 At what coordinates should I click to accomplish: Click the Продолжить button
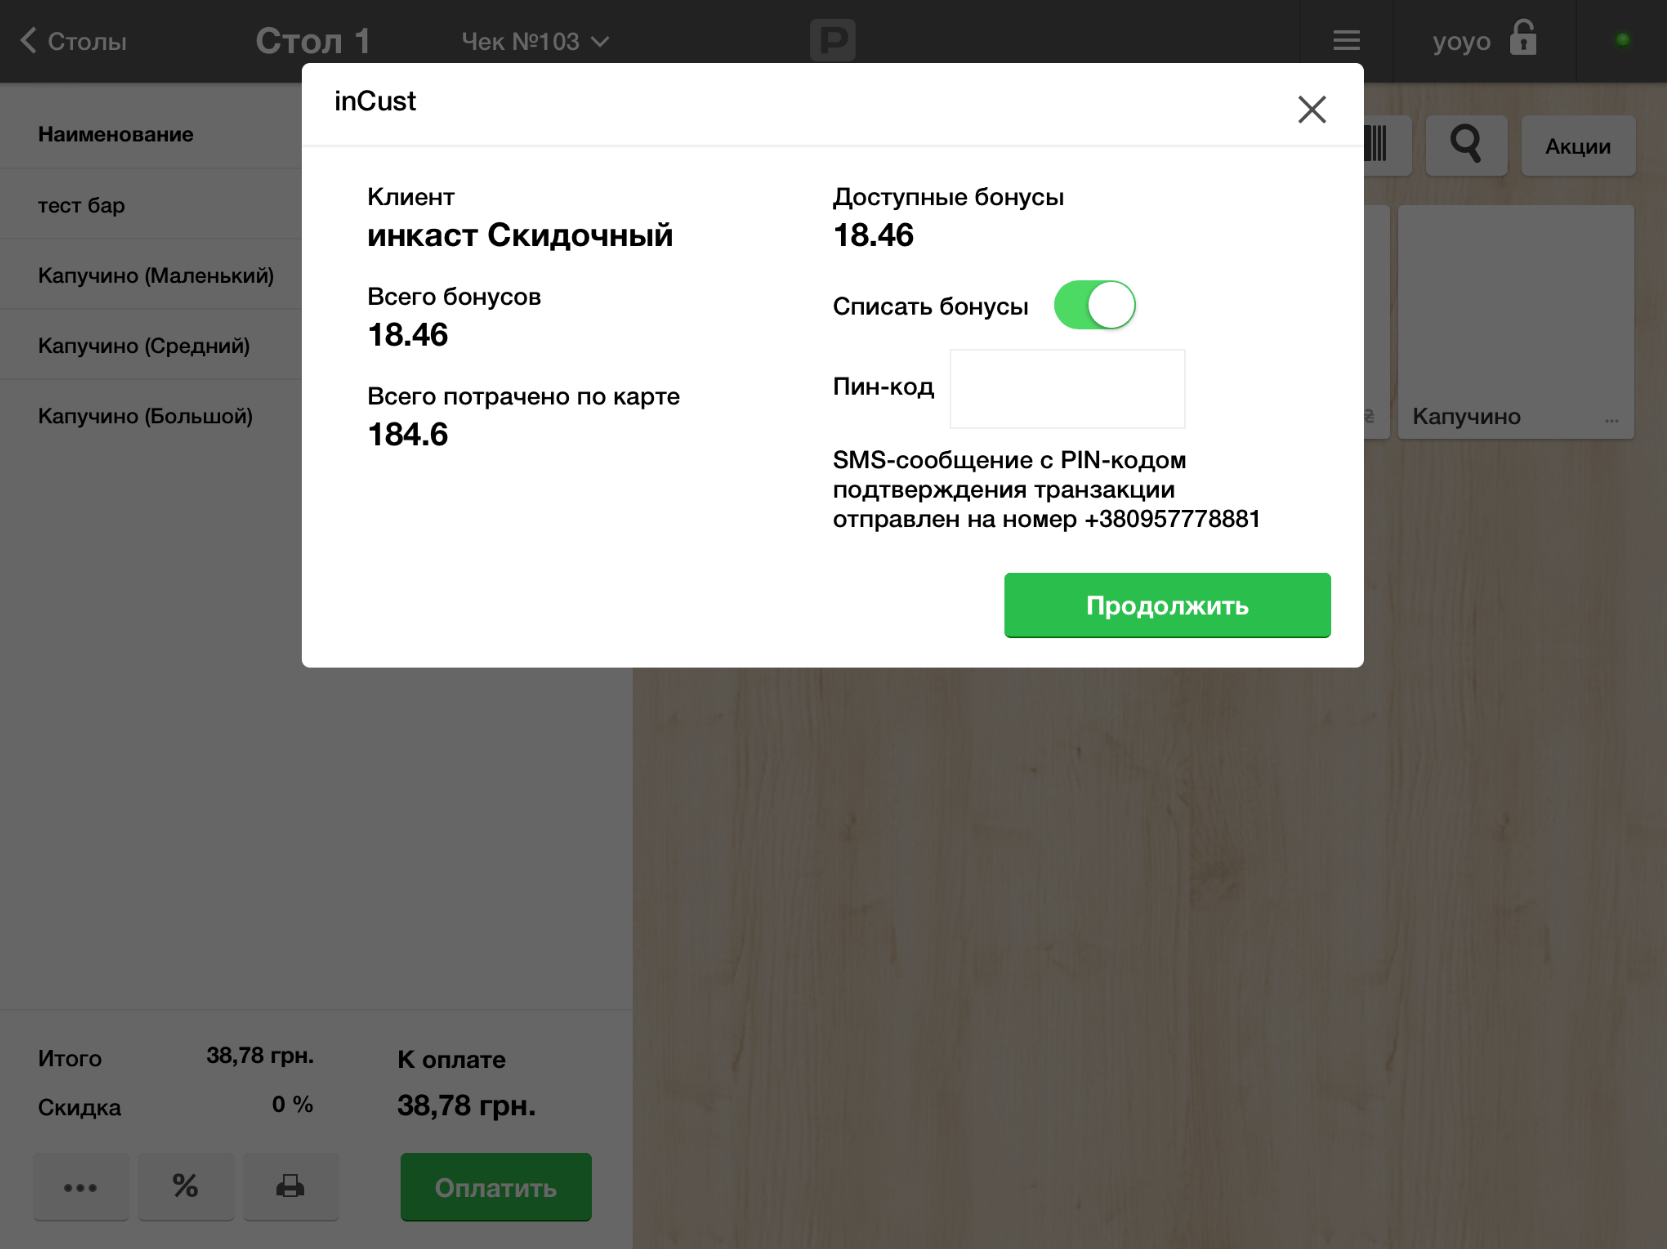click(1167, 605)
